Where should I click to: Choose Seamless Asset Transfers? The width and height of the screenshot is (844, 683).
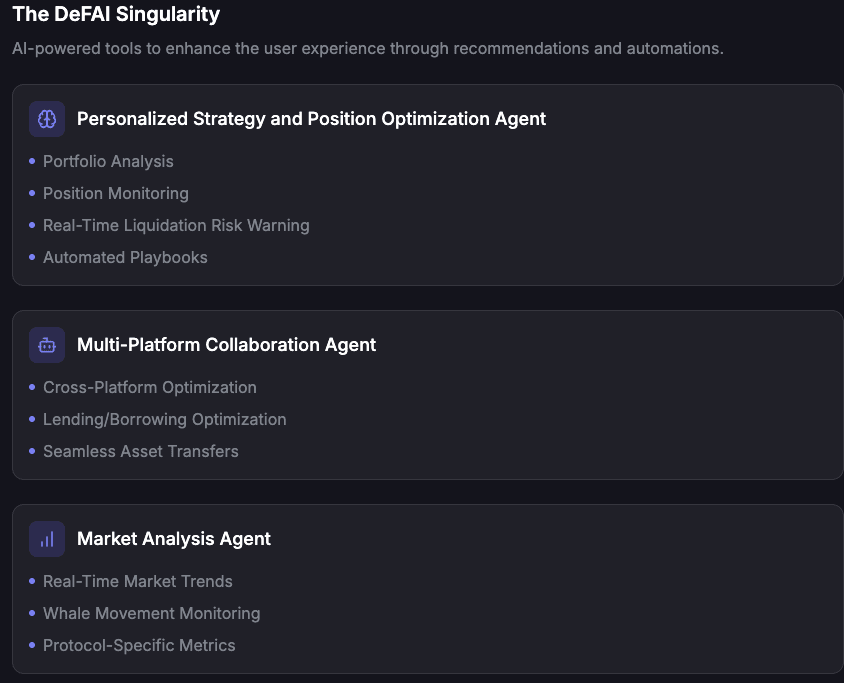[x=141, y=451]
